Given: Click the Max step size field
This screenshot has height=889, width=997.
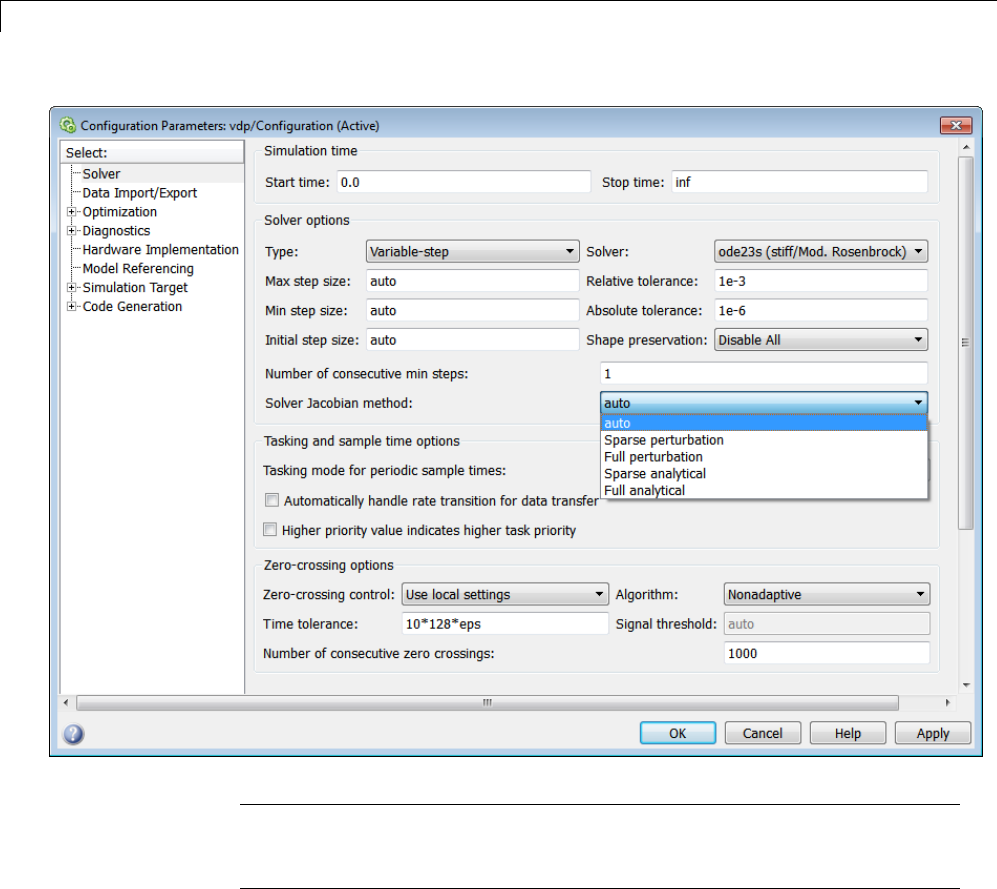Looking at the screenshot, I should click(x=472, y=281).
